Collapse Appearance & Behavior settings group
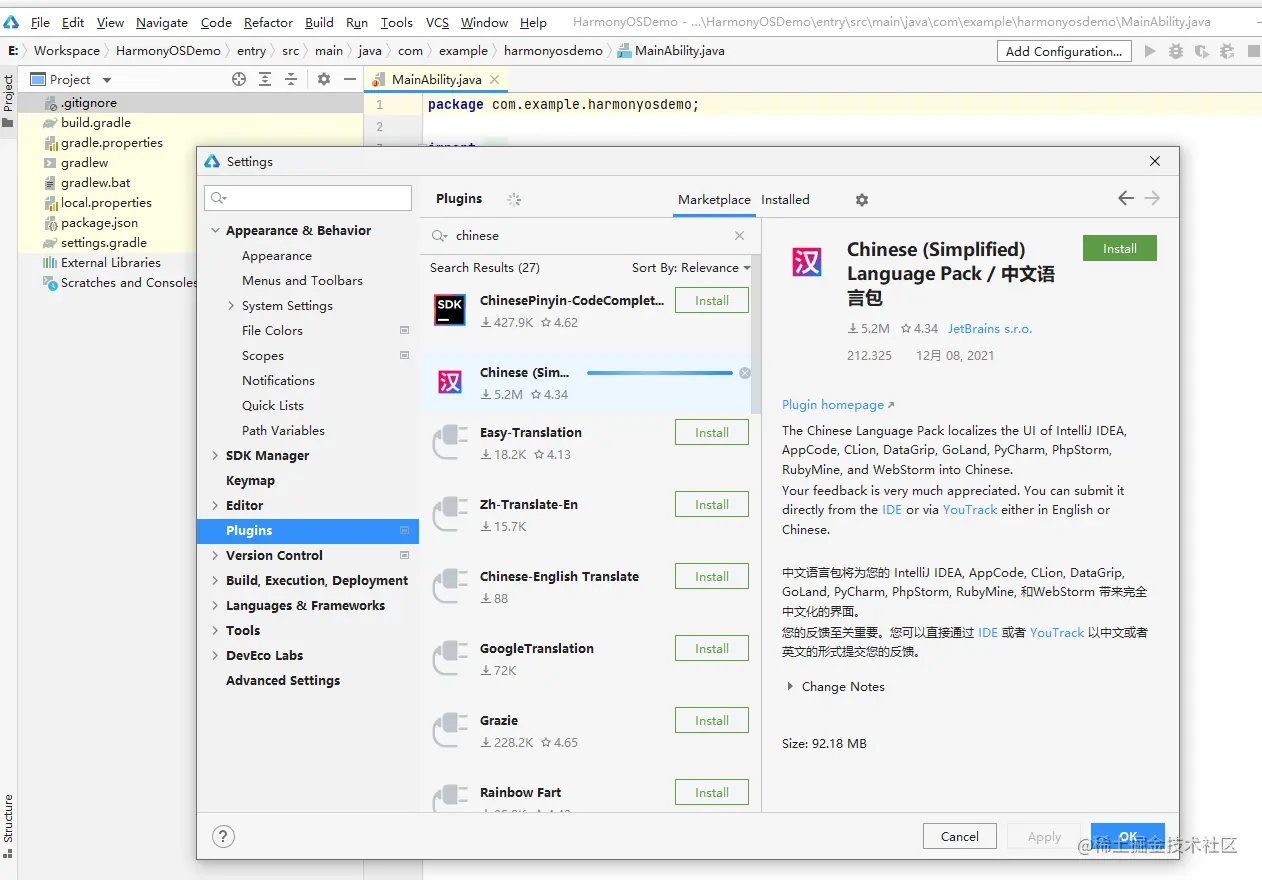Screen dimensions: 1262x880 (215, 231)
